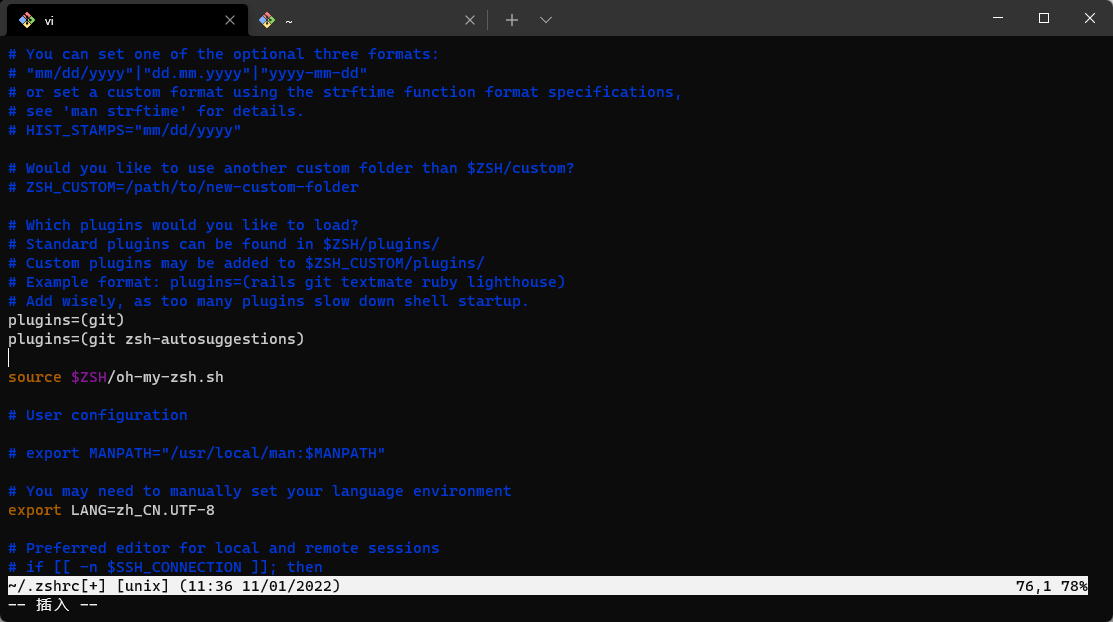This screenshot has width=1113, height=622.
Task: Click the 'Preferred editor for local and remote' comment
Action: click(x=224, y=548)
